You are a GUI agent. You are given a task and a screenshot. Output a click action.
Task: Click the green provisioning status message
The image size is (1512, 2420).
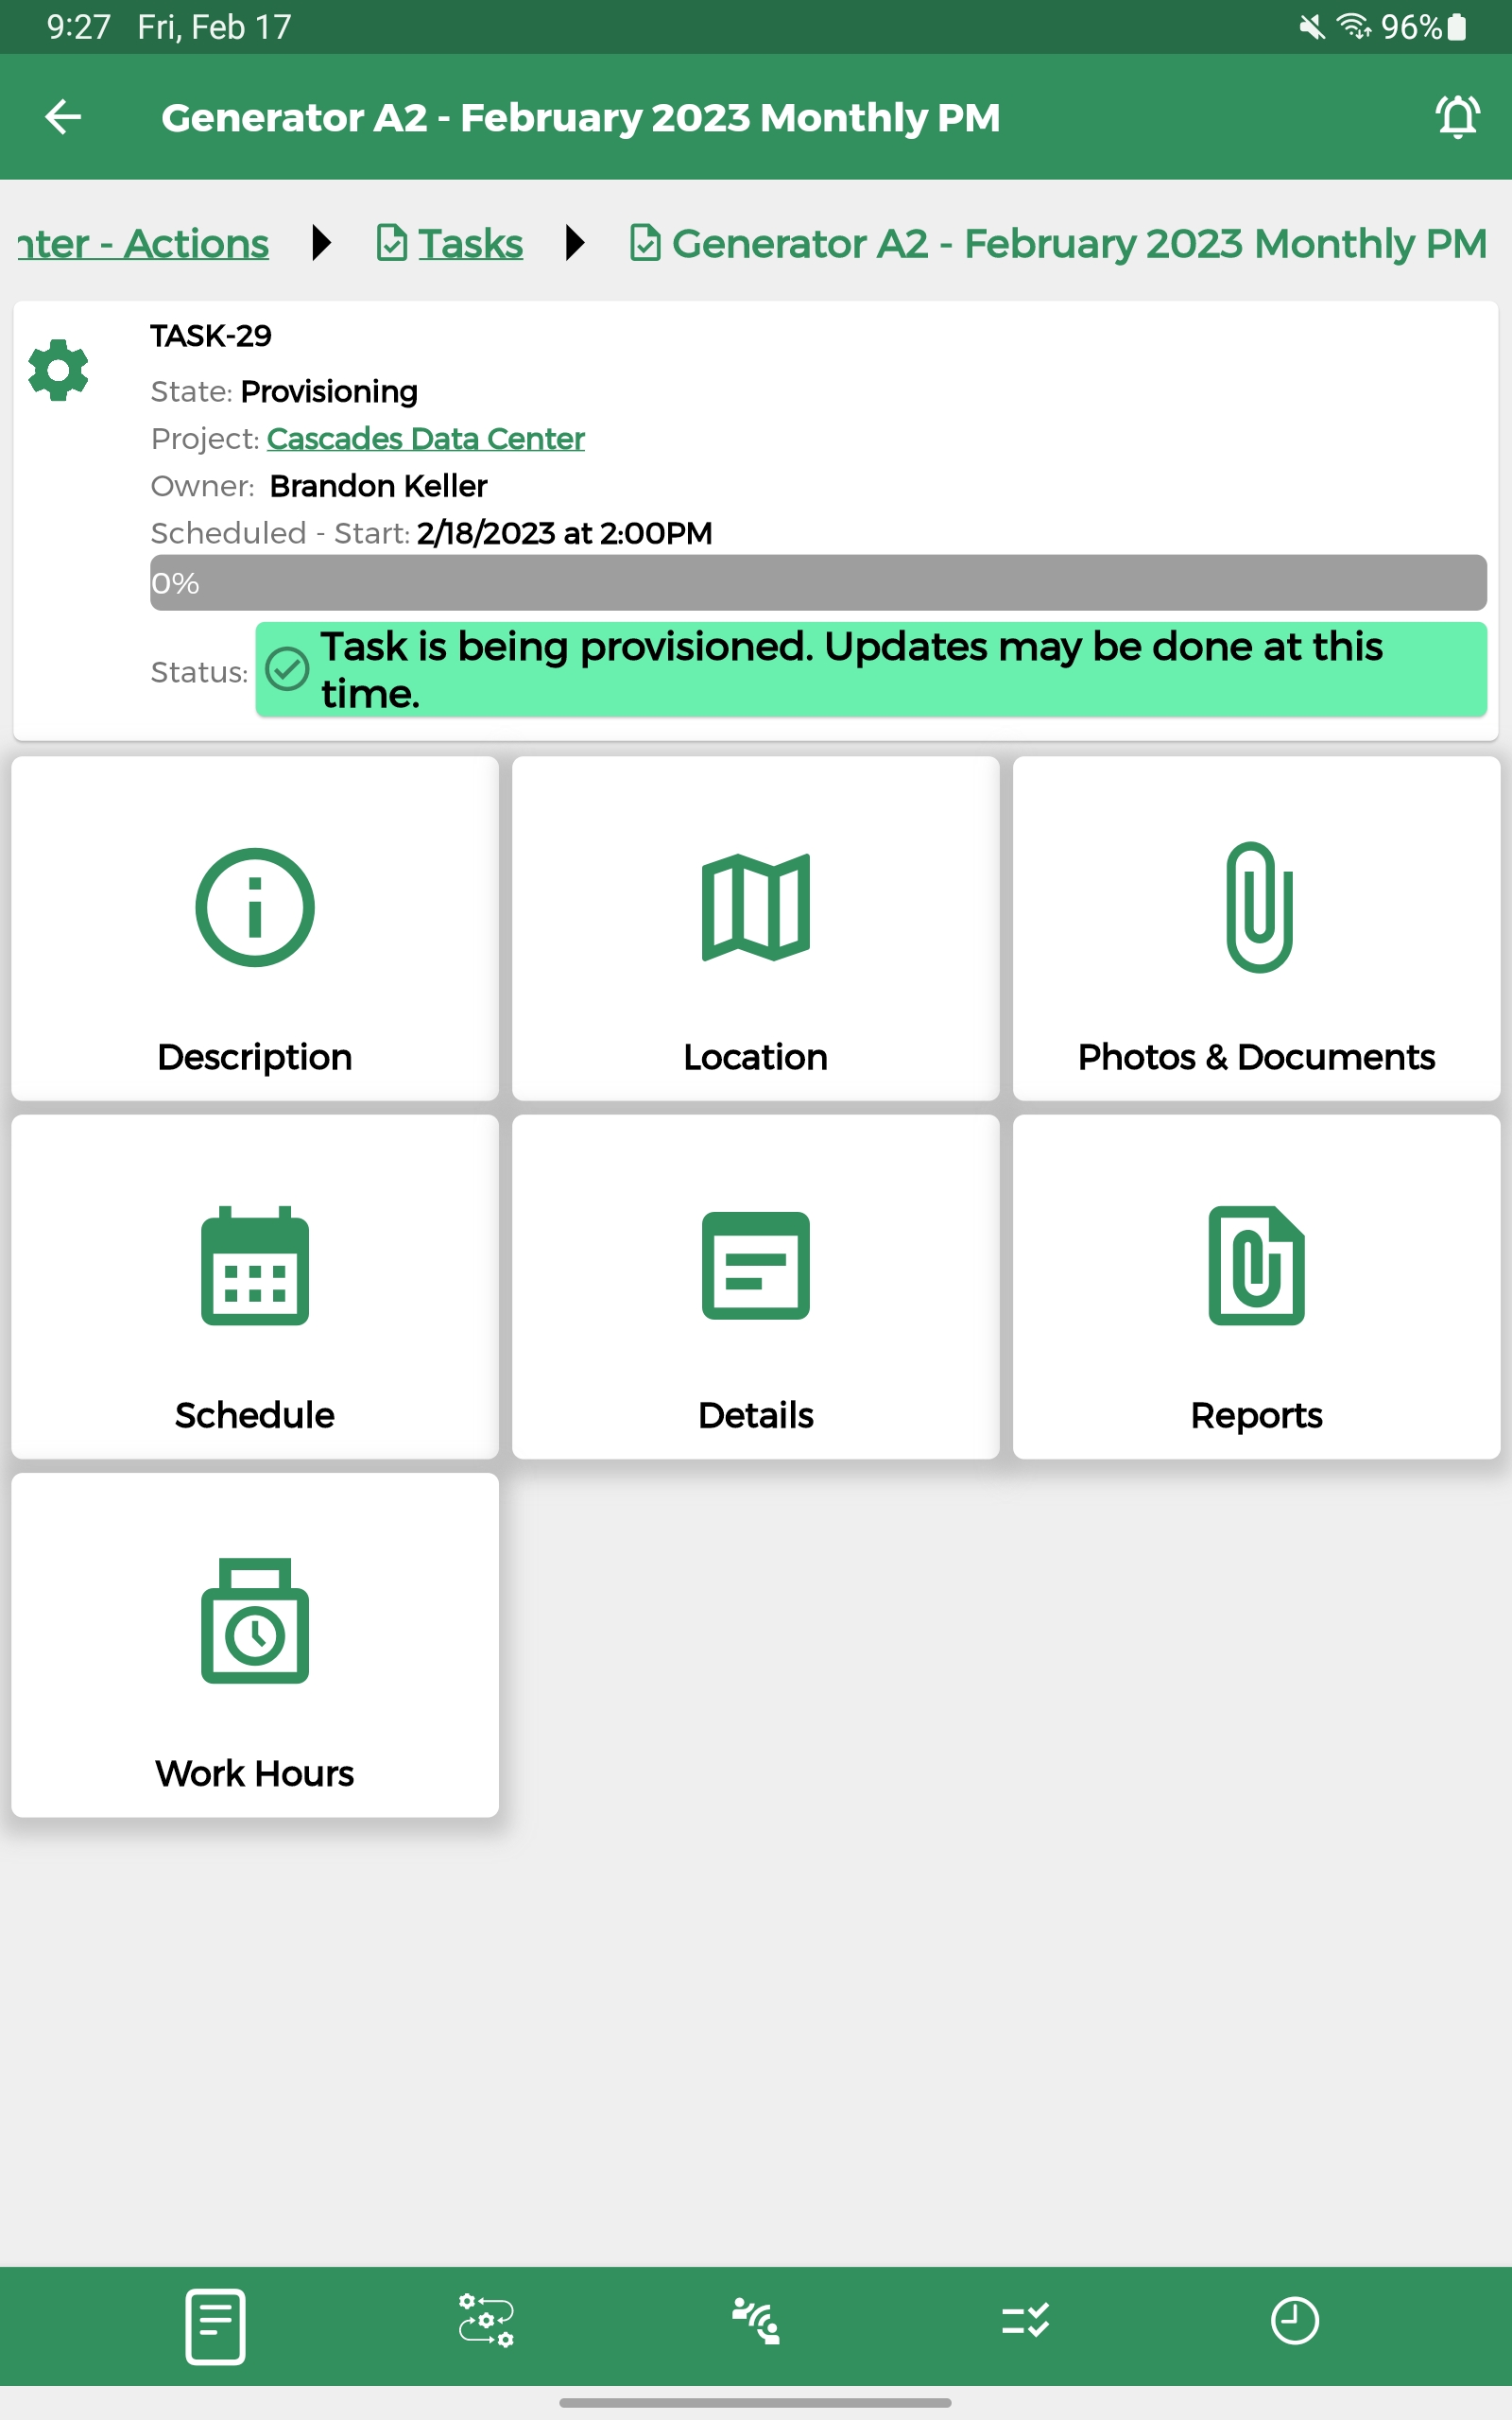[871, 669]
